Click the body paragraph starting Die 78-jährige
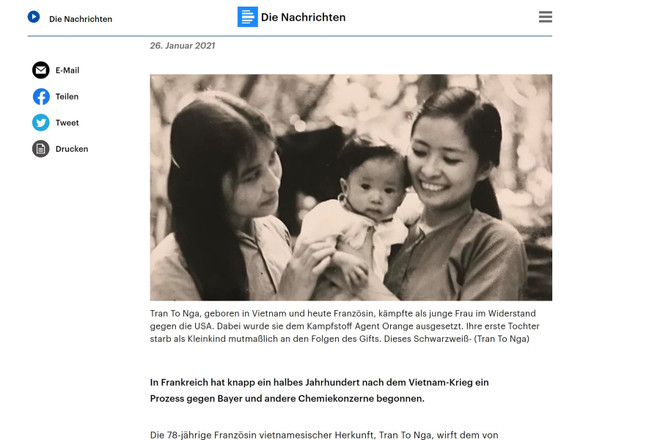This screenshot has height=440, width=660. click(x=324, y=435)
